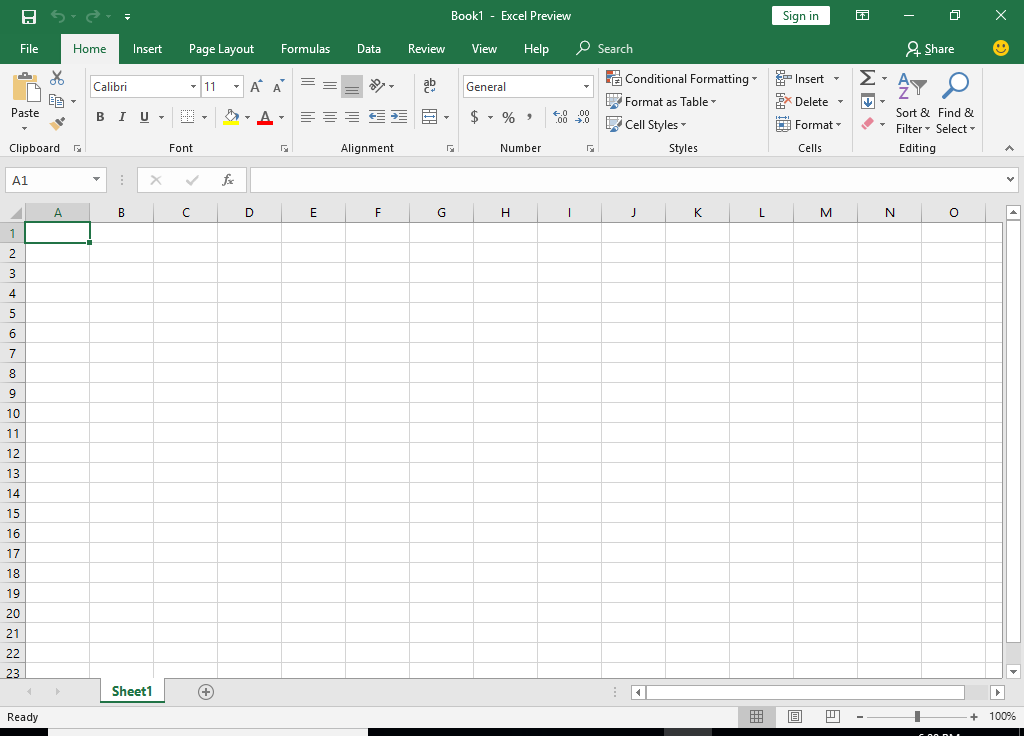Apply bold formatting
The height and width of the screenshot is (736, 1024).
pyautogui.click(x=100, y=117)
